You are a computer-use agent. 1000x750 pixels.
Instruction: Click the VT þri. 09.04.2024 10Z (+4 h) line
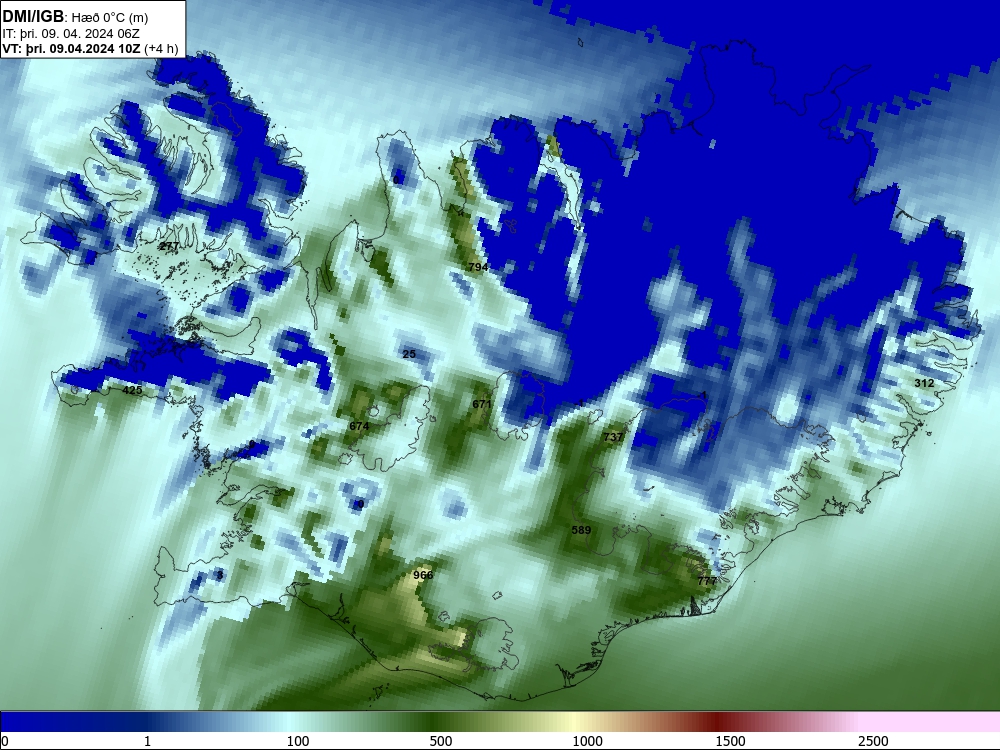pos(90,48)
